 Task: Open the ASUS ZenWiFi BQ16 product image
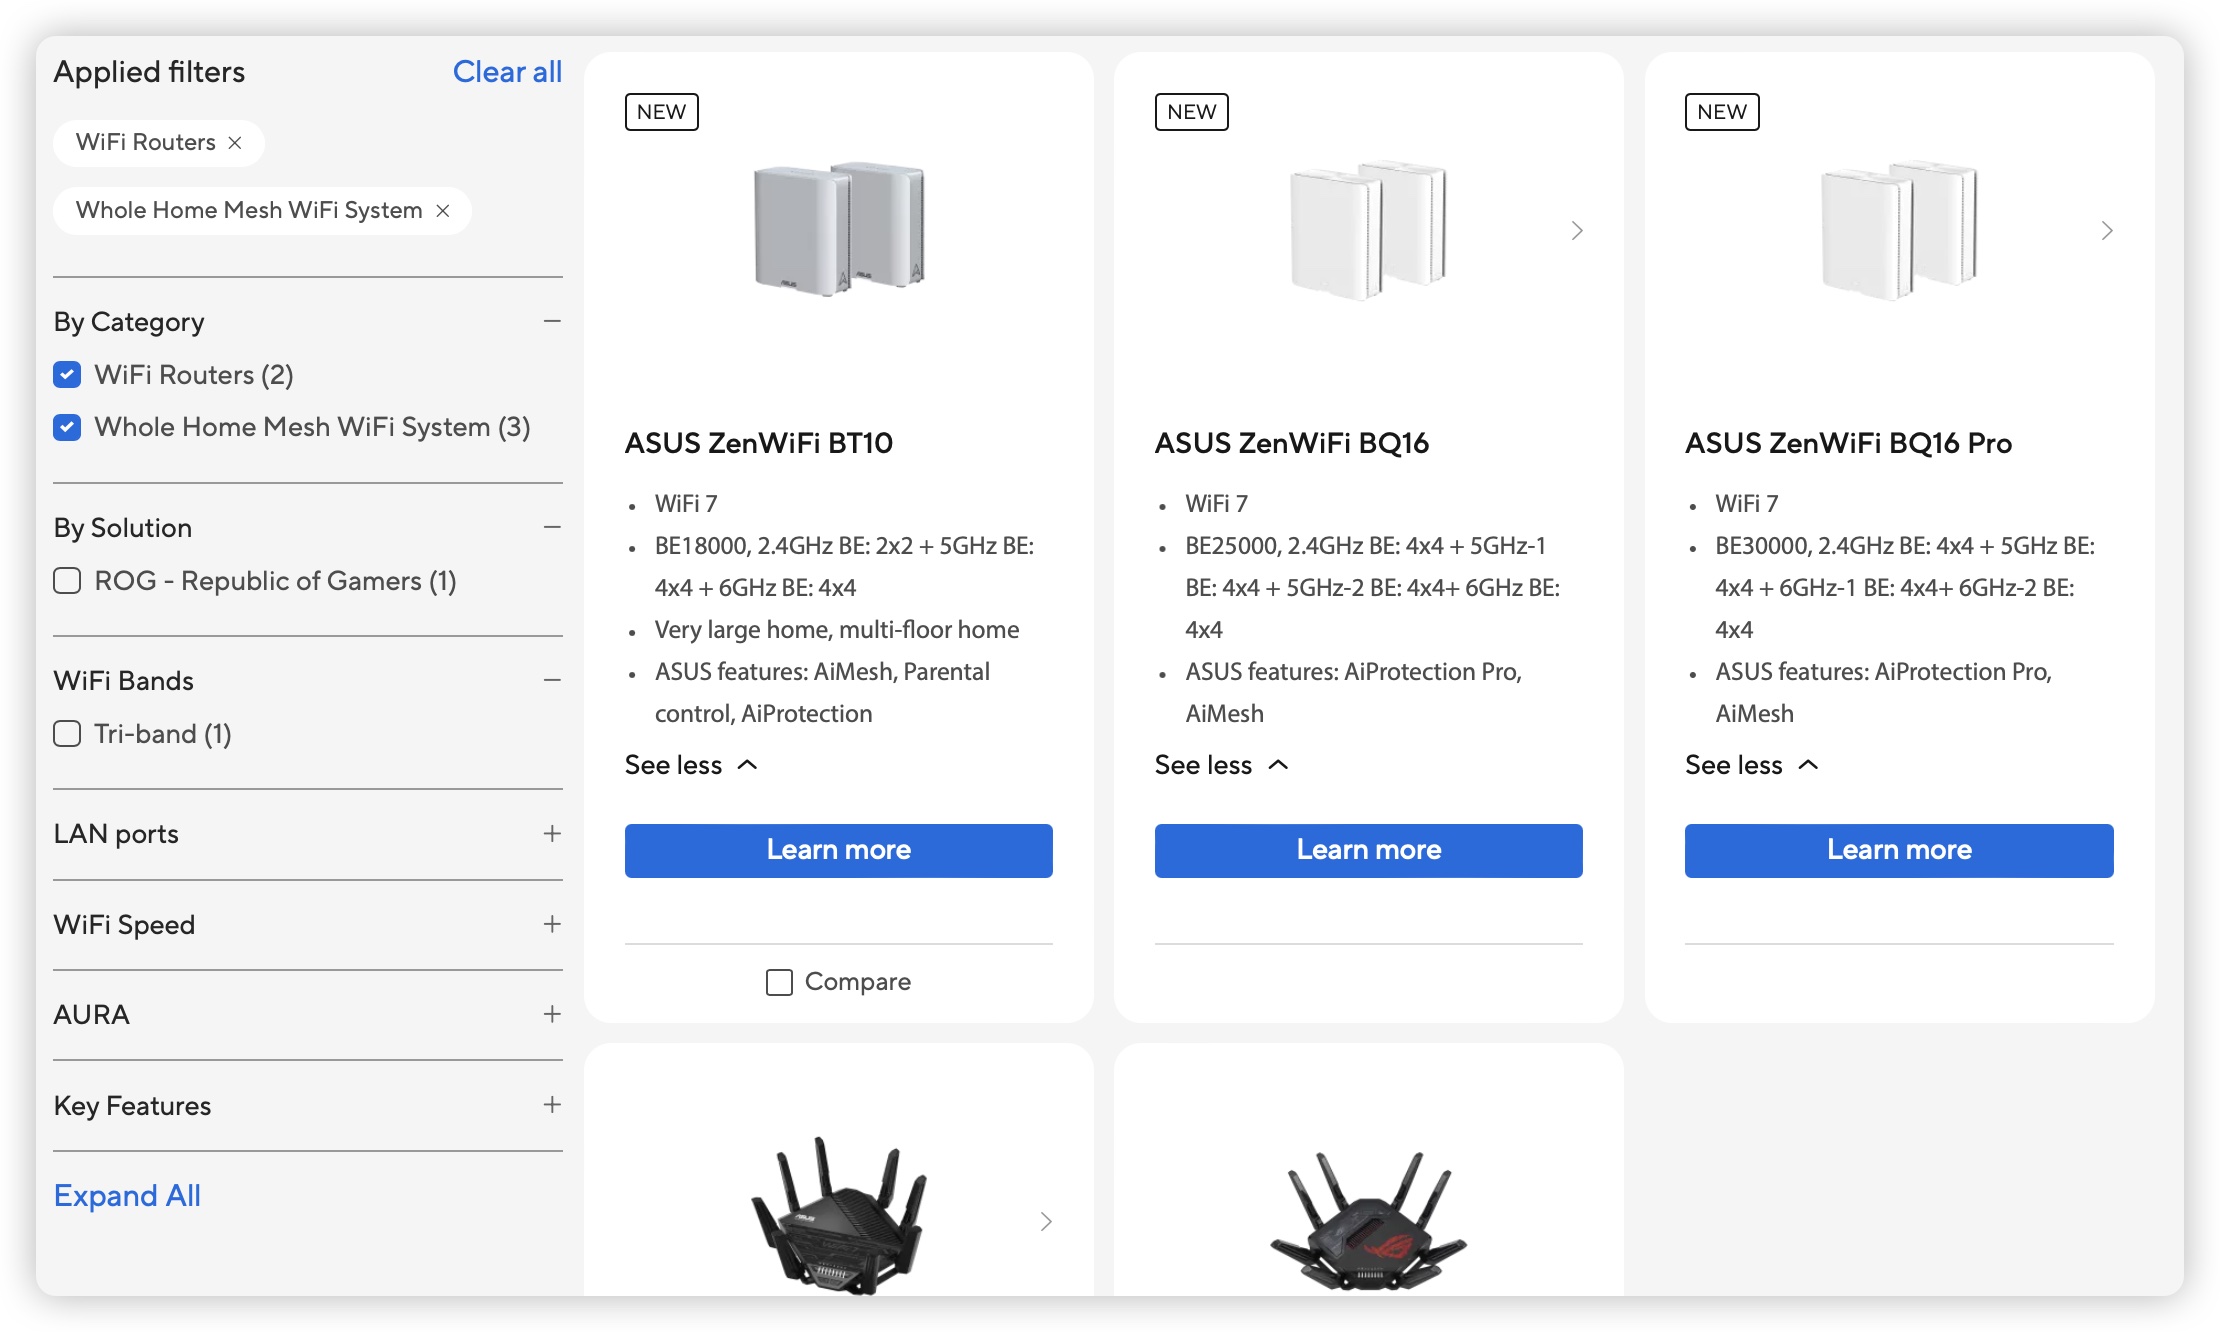click(1369, 229)
